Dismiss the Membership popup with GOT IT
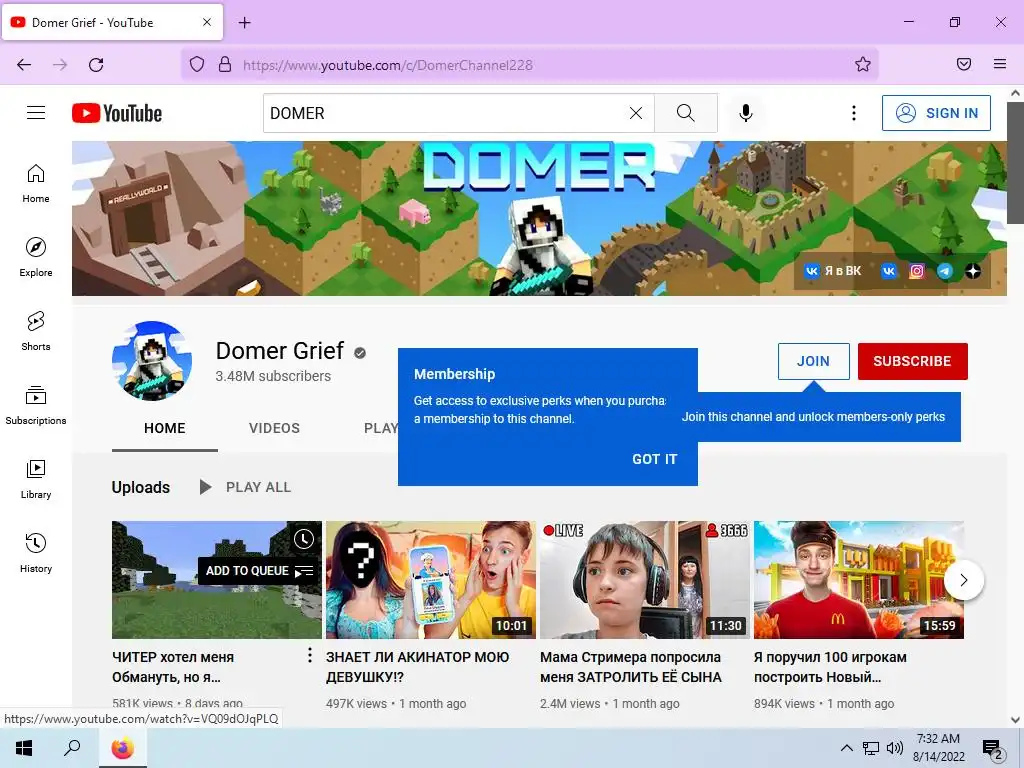The width and height of the screenshot is (1024, 768). click(654, 459)
